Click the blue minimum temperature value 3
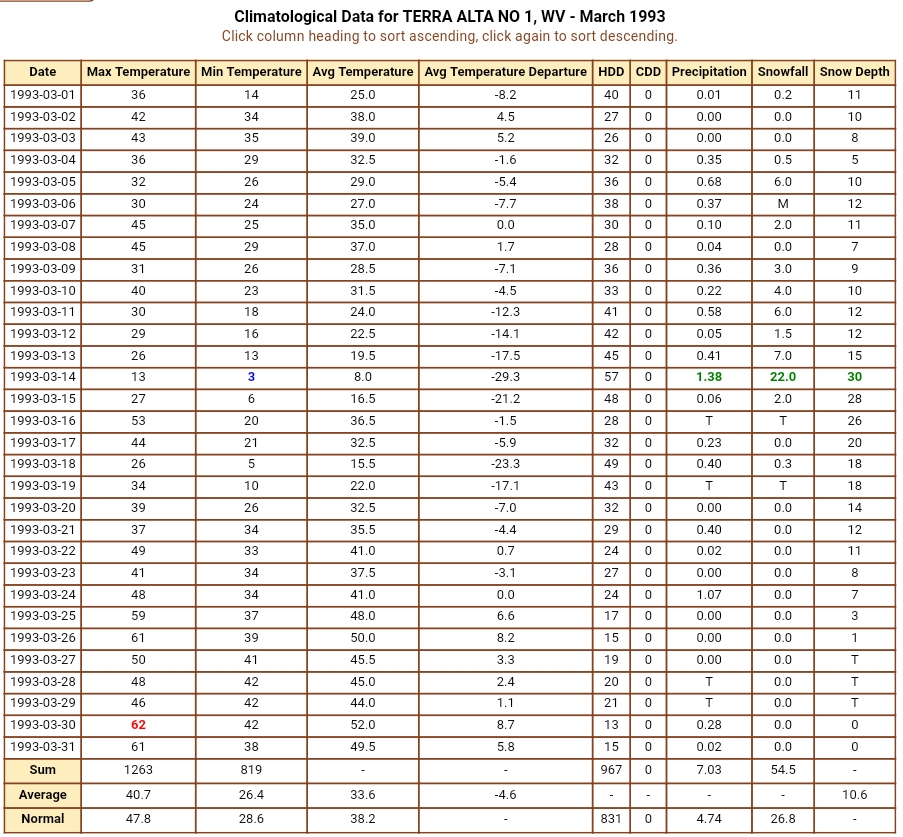Viewport: 903px width, 837px height. click(251, 377)
